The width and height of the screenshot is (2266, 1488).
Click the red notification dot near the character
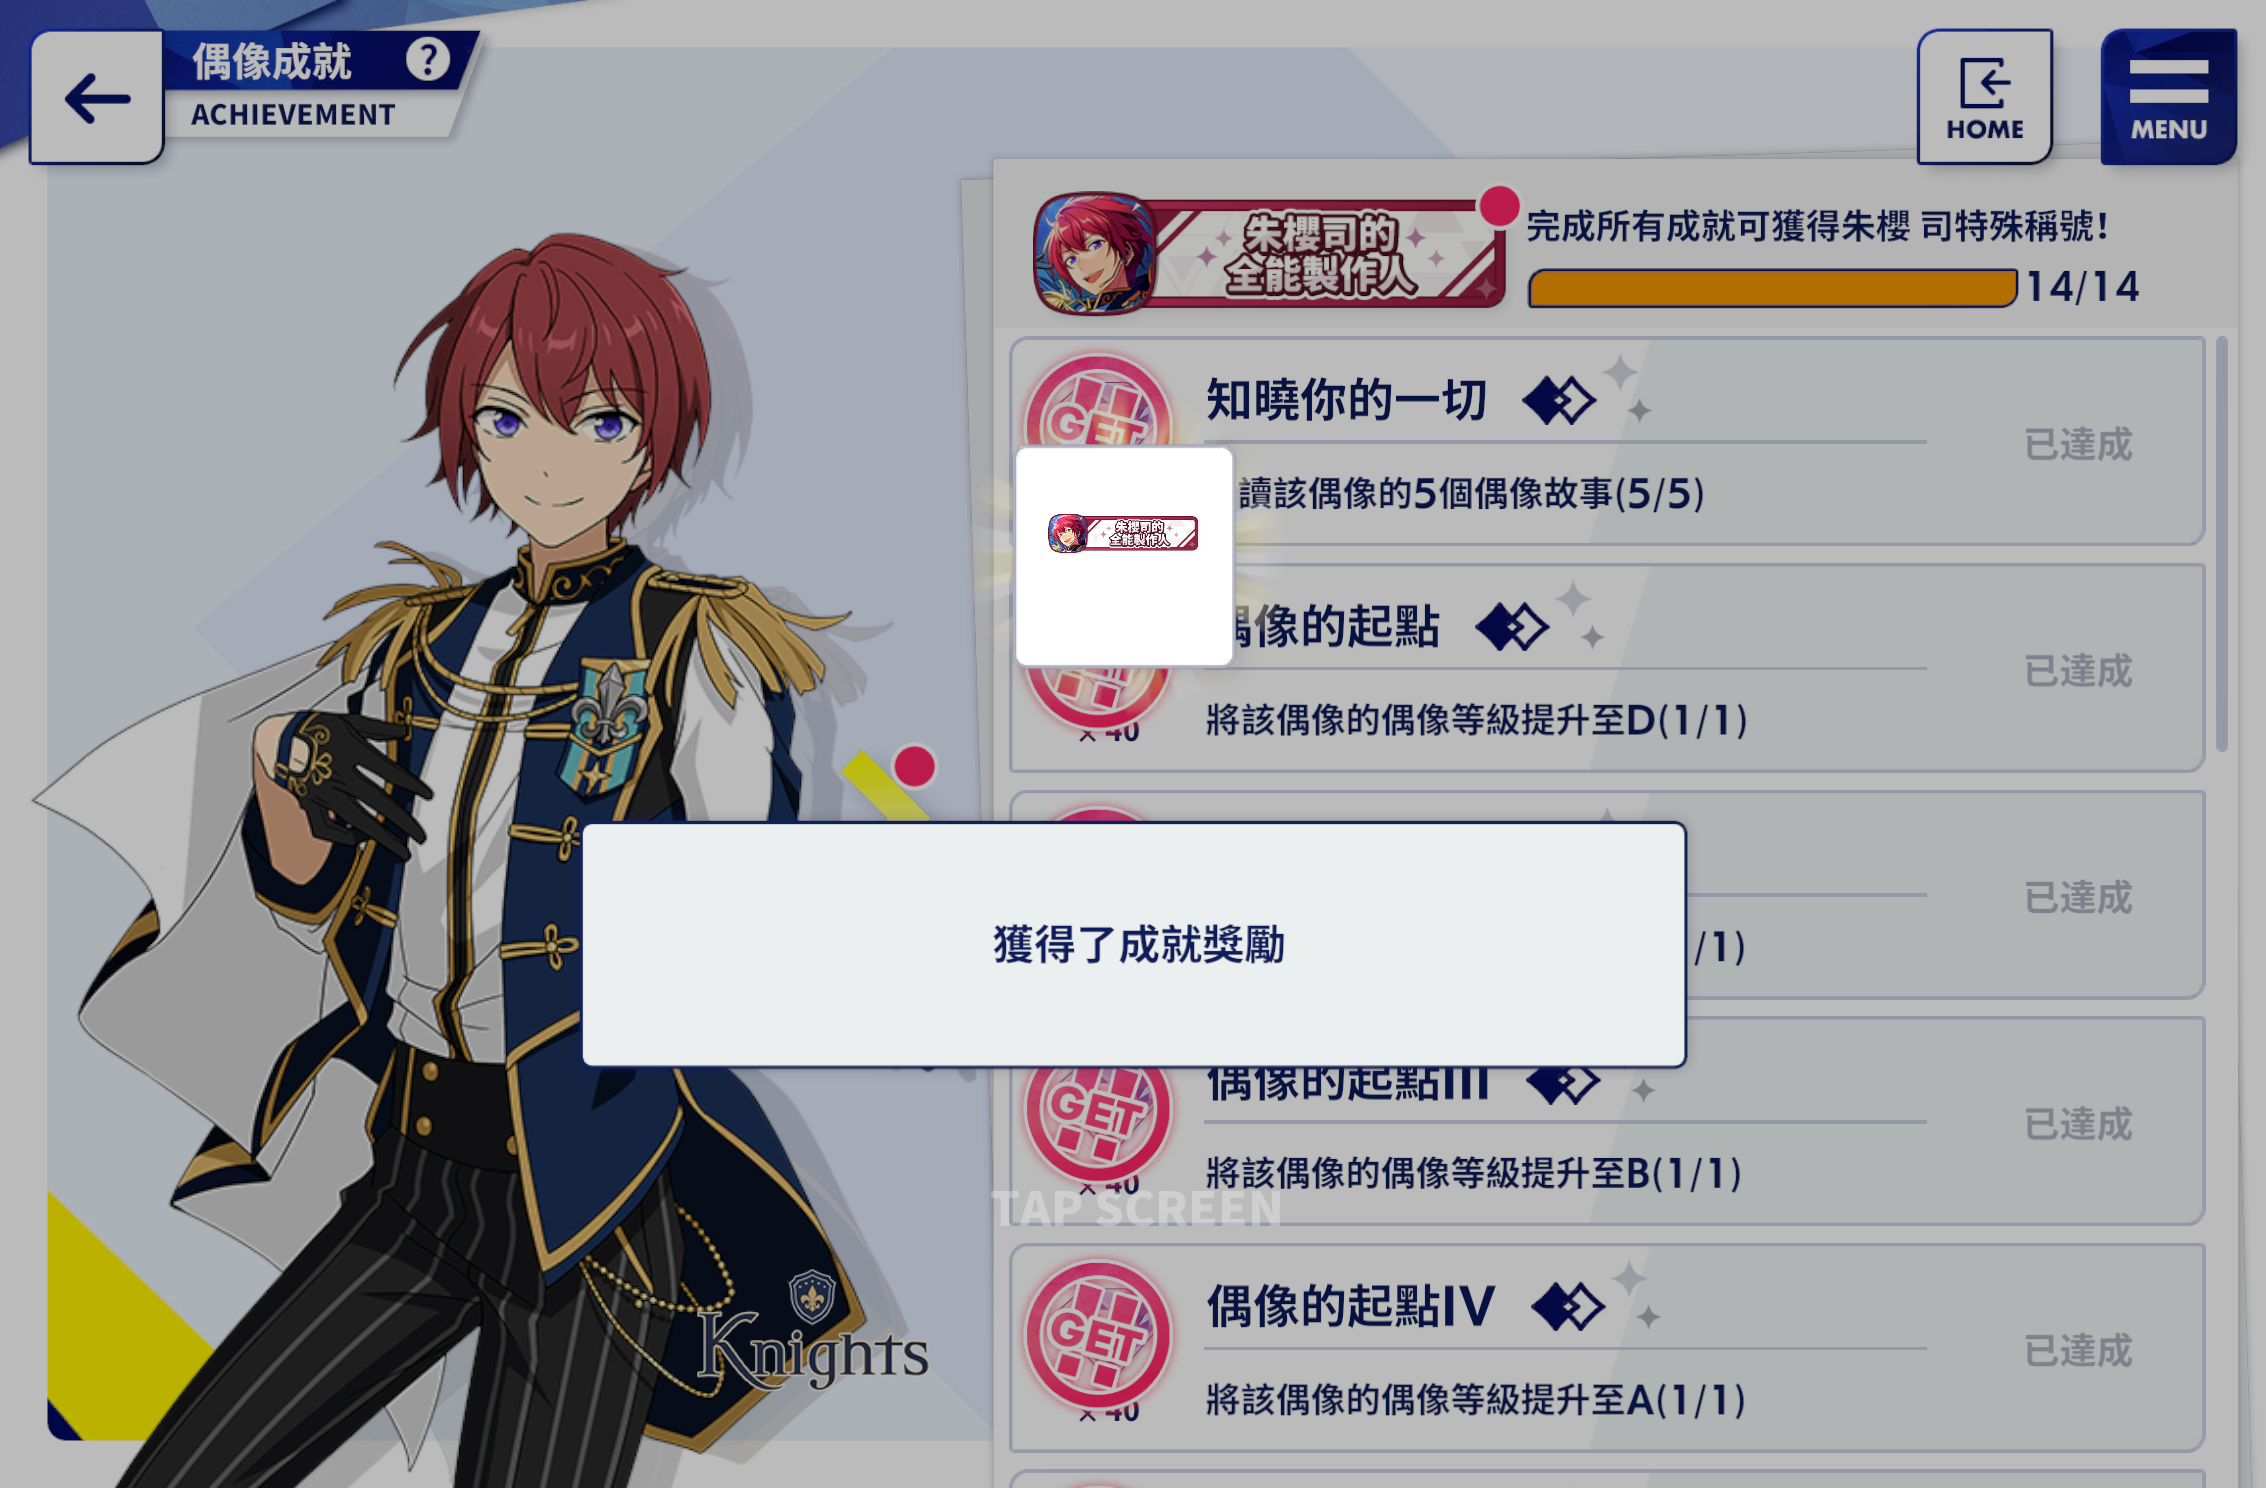(x=914, y=766)
